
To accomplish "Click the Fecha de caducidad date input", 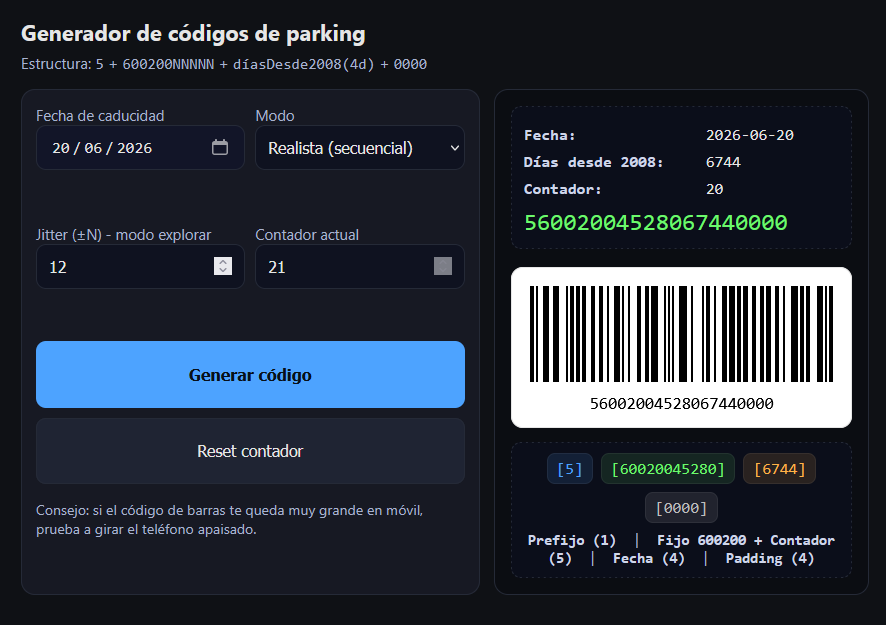I will 140,147.
